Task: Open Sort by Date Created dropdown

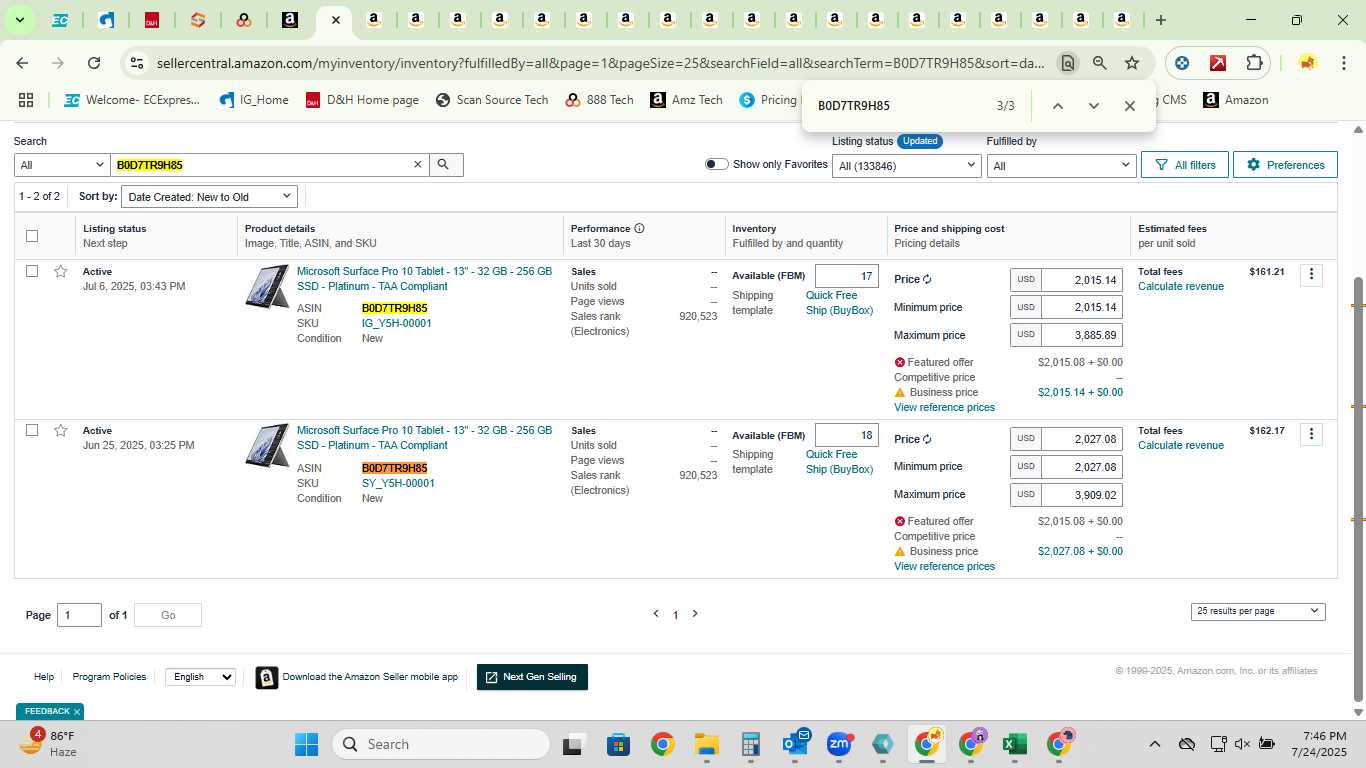Action: (x=209, y=197)
